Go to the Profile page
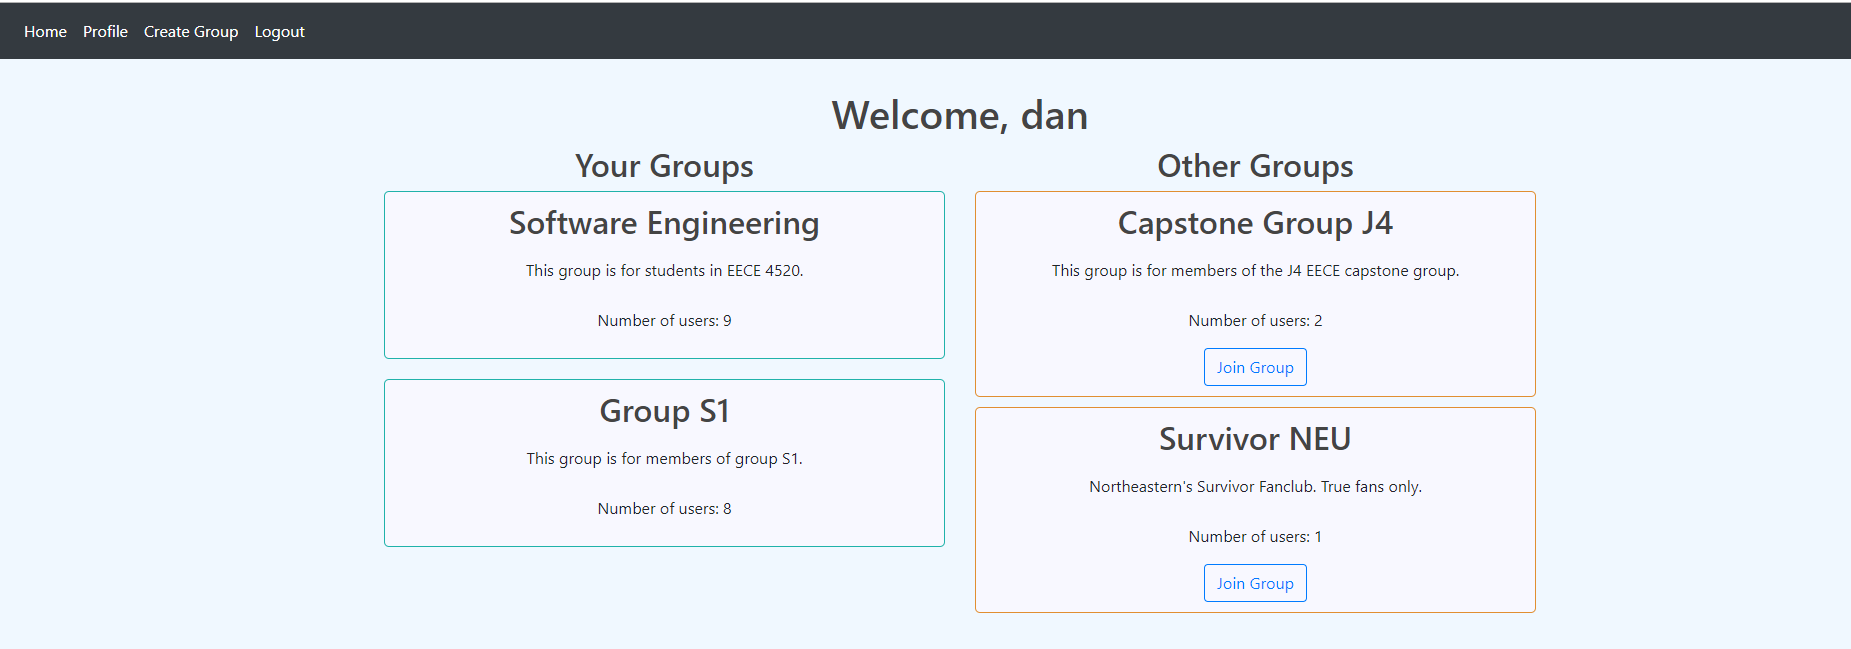 (105, 32)
